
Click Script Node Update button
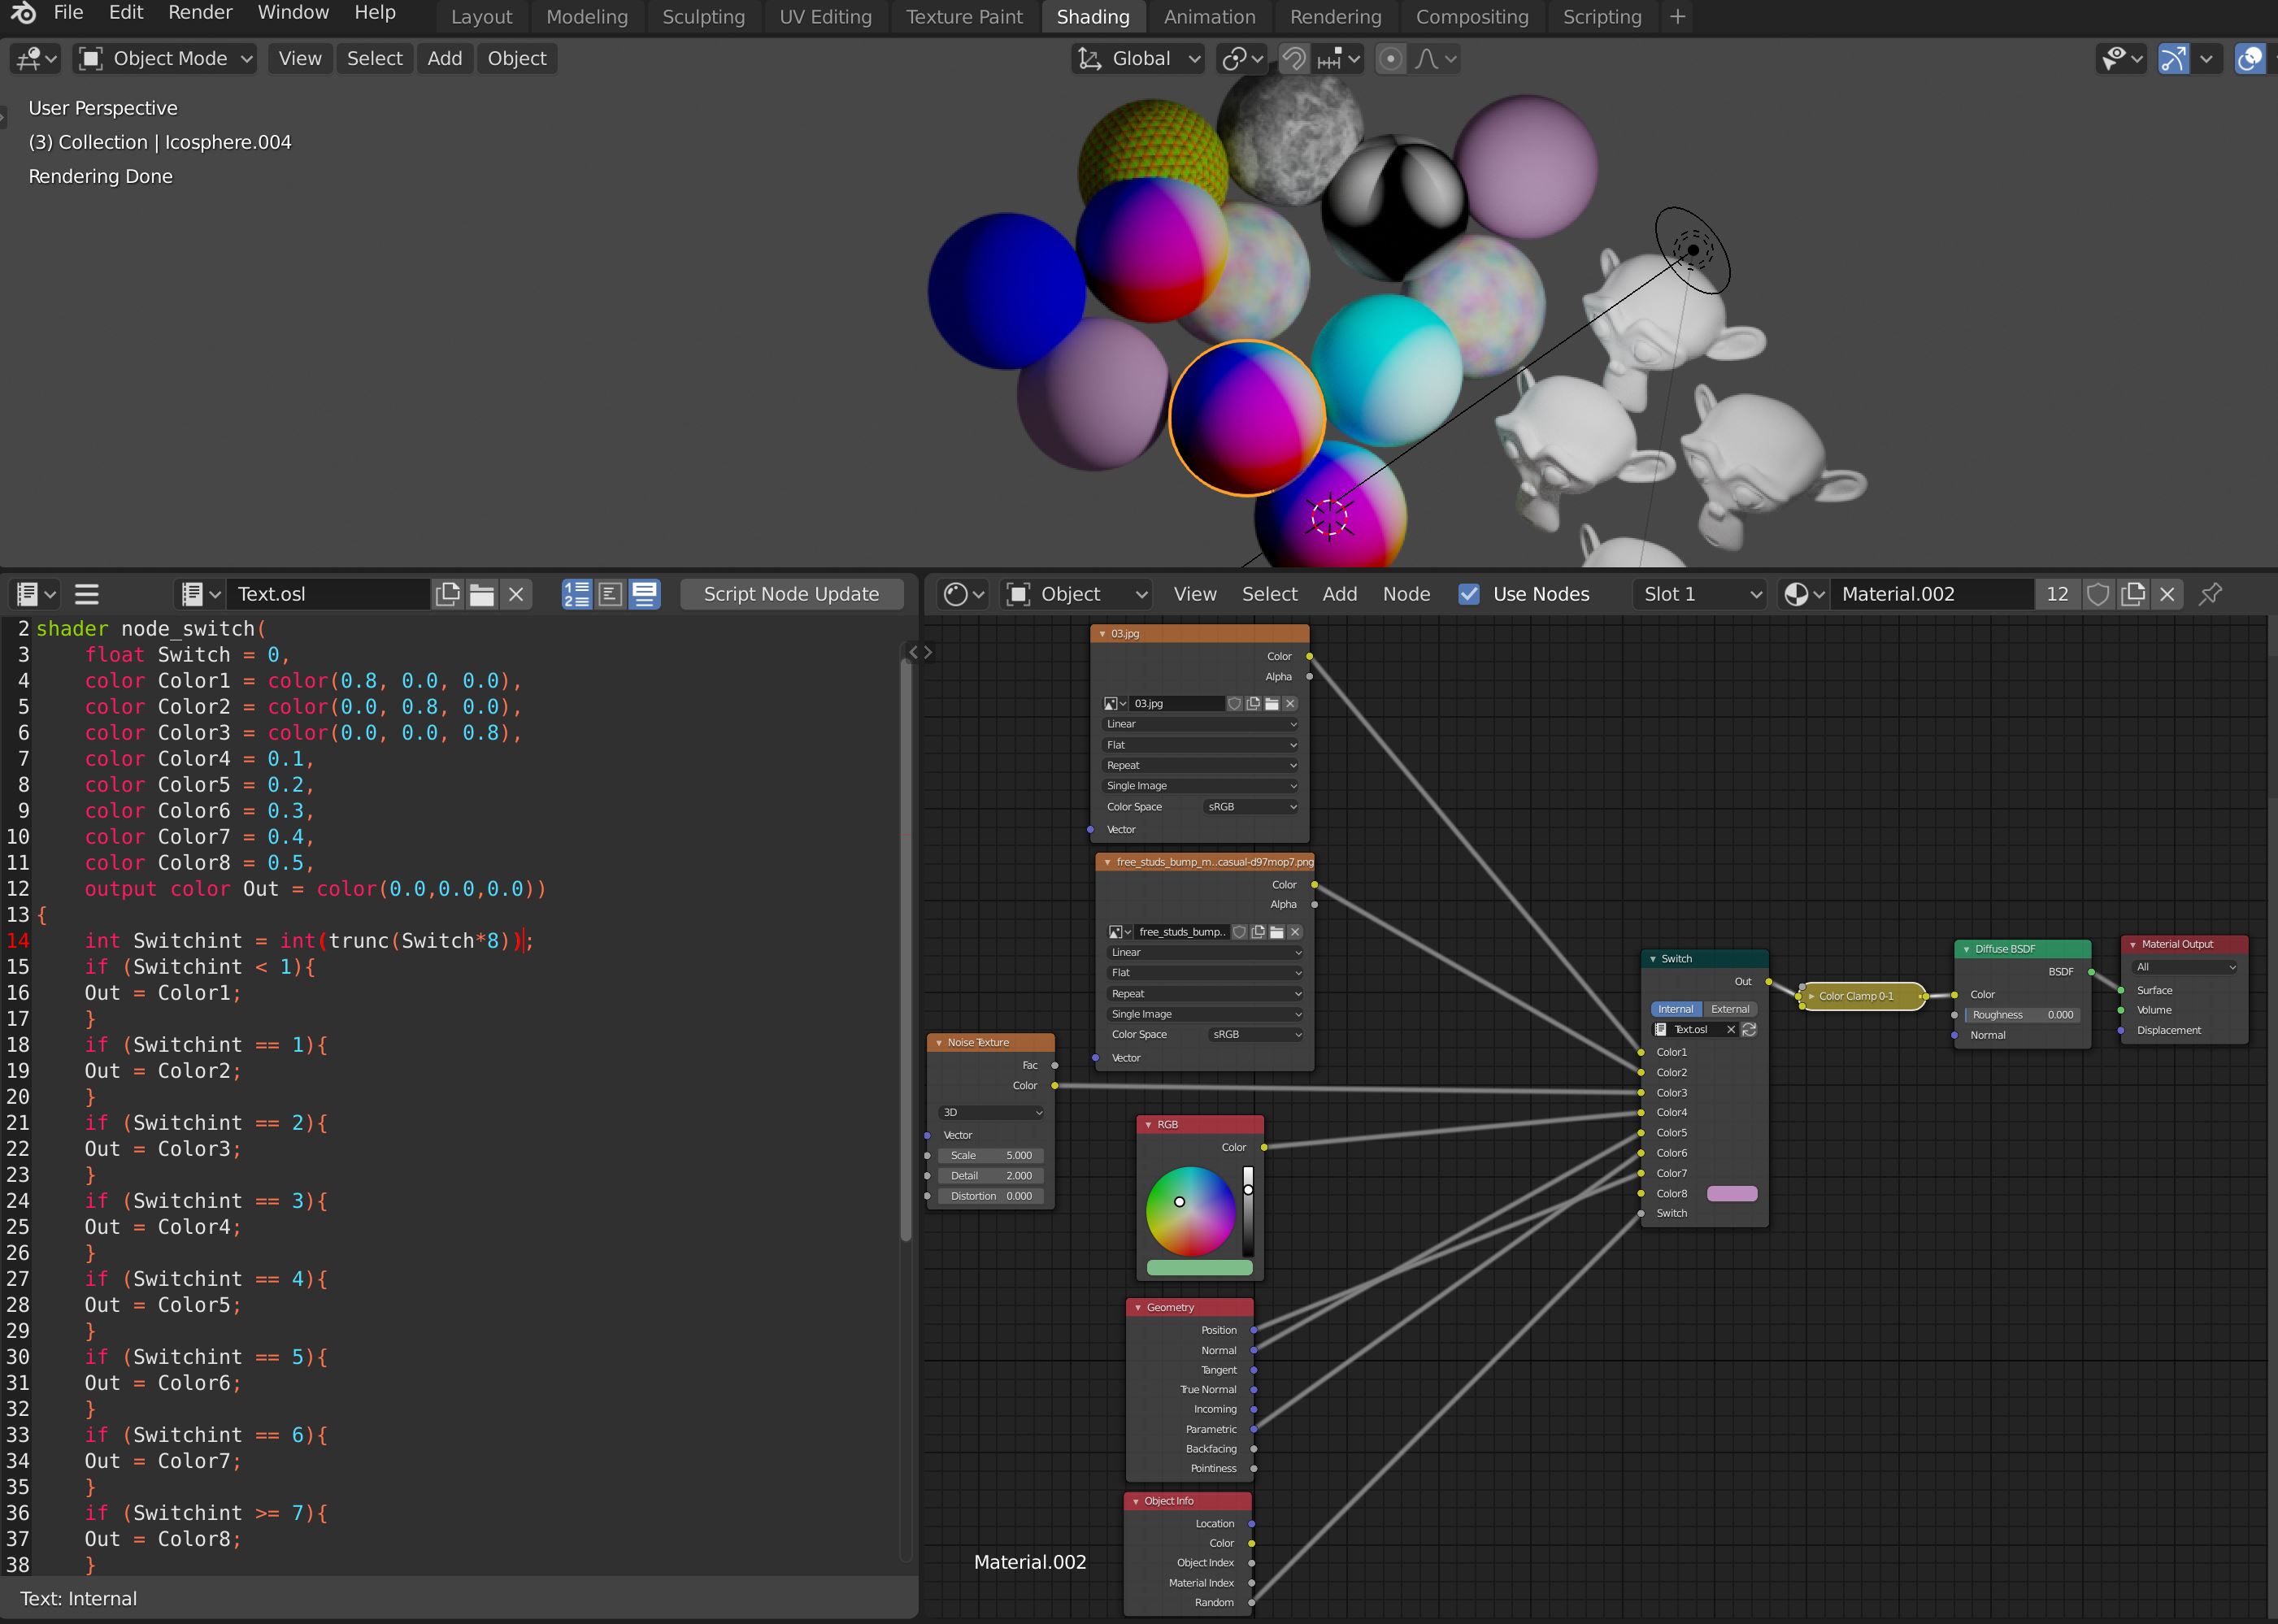791,594
